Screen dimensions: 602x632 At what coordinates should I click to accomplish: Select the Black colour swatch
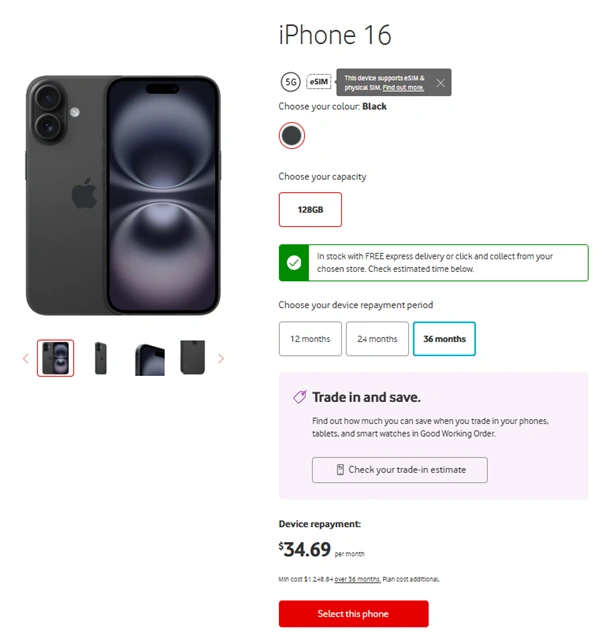point(292,136)
